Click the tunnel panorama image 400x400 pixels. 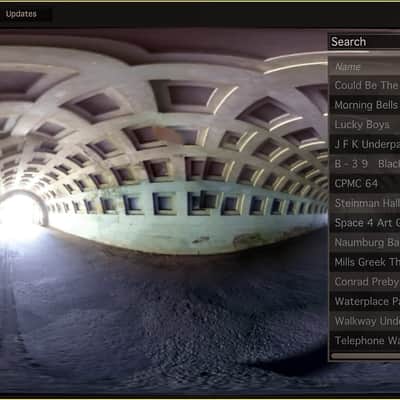pos(163,212)
